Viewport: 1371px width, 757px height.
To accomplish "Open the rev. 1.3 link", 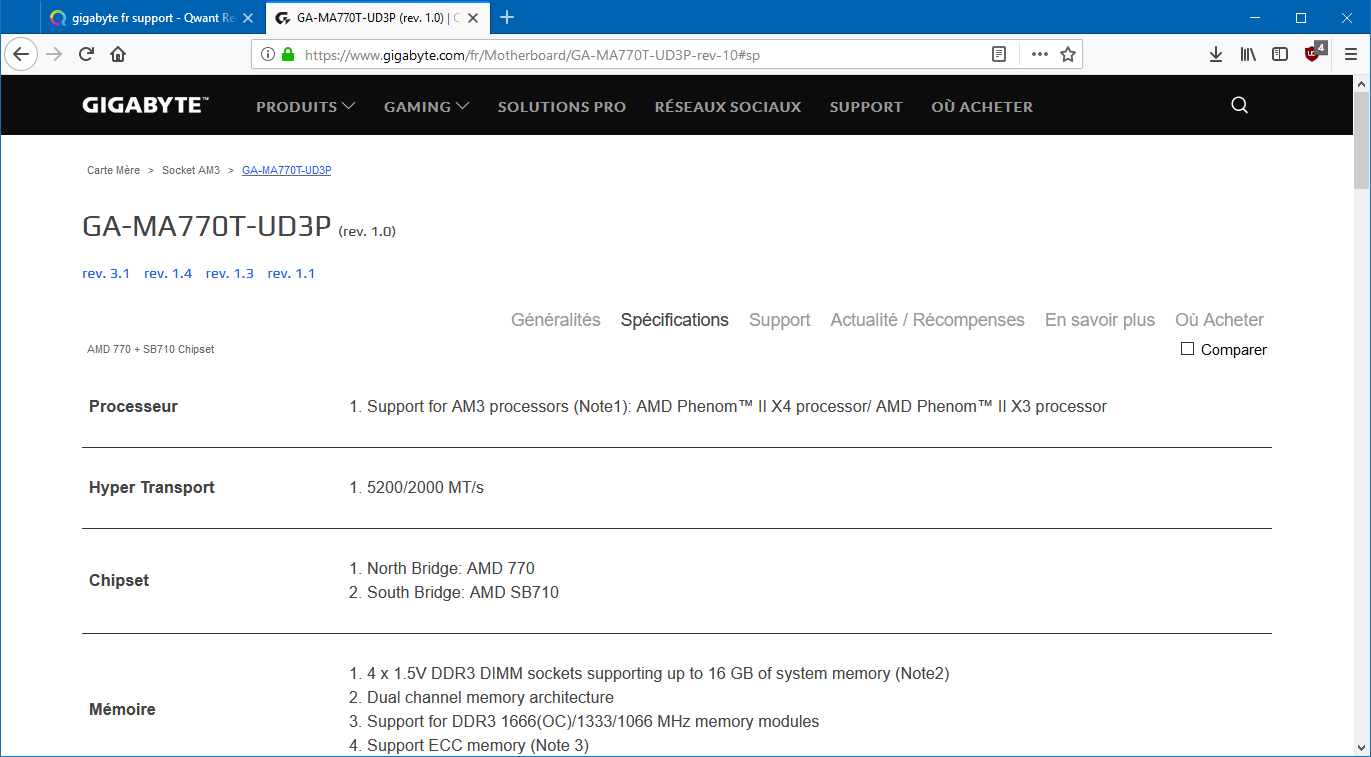I will [x=230, y=273].
